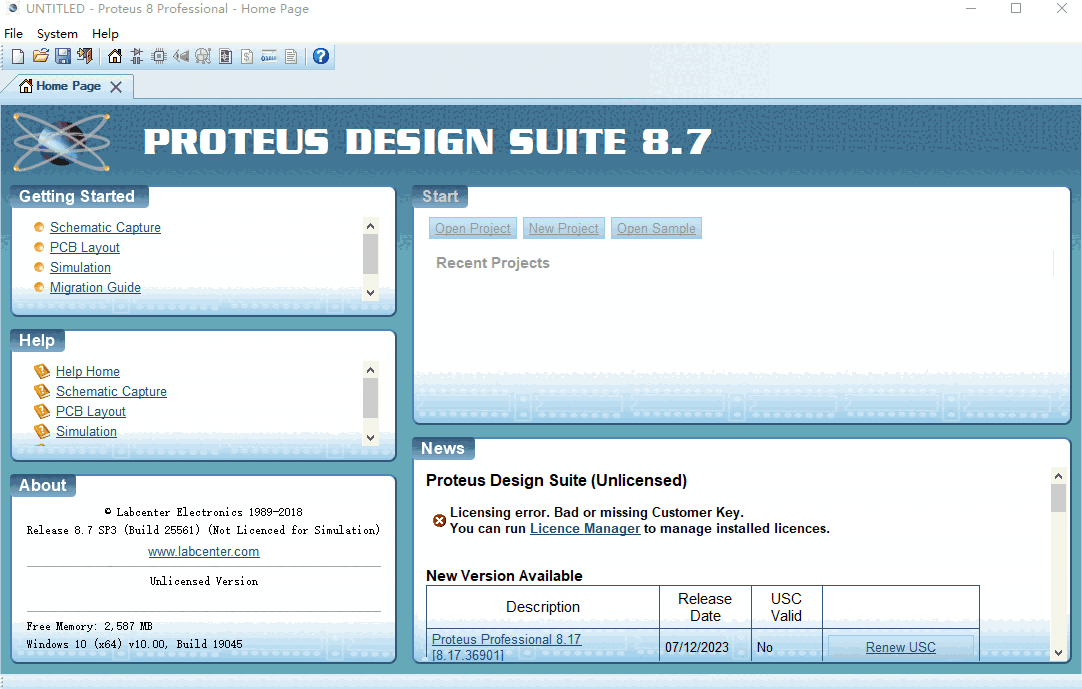Viewport: 1082px width, 689px height.
Task: Click the www.labcenter.com link
Action: (x=203, y=552)
